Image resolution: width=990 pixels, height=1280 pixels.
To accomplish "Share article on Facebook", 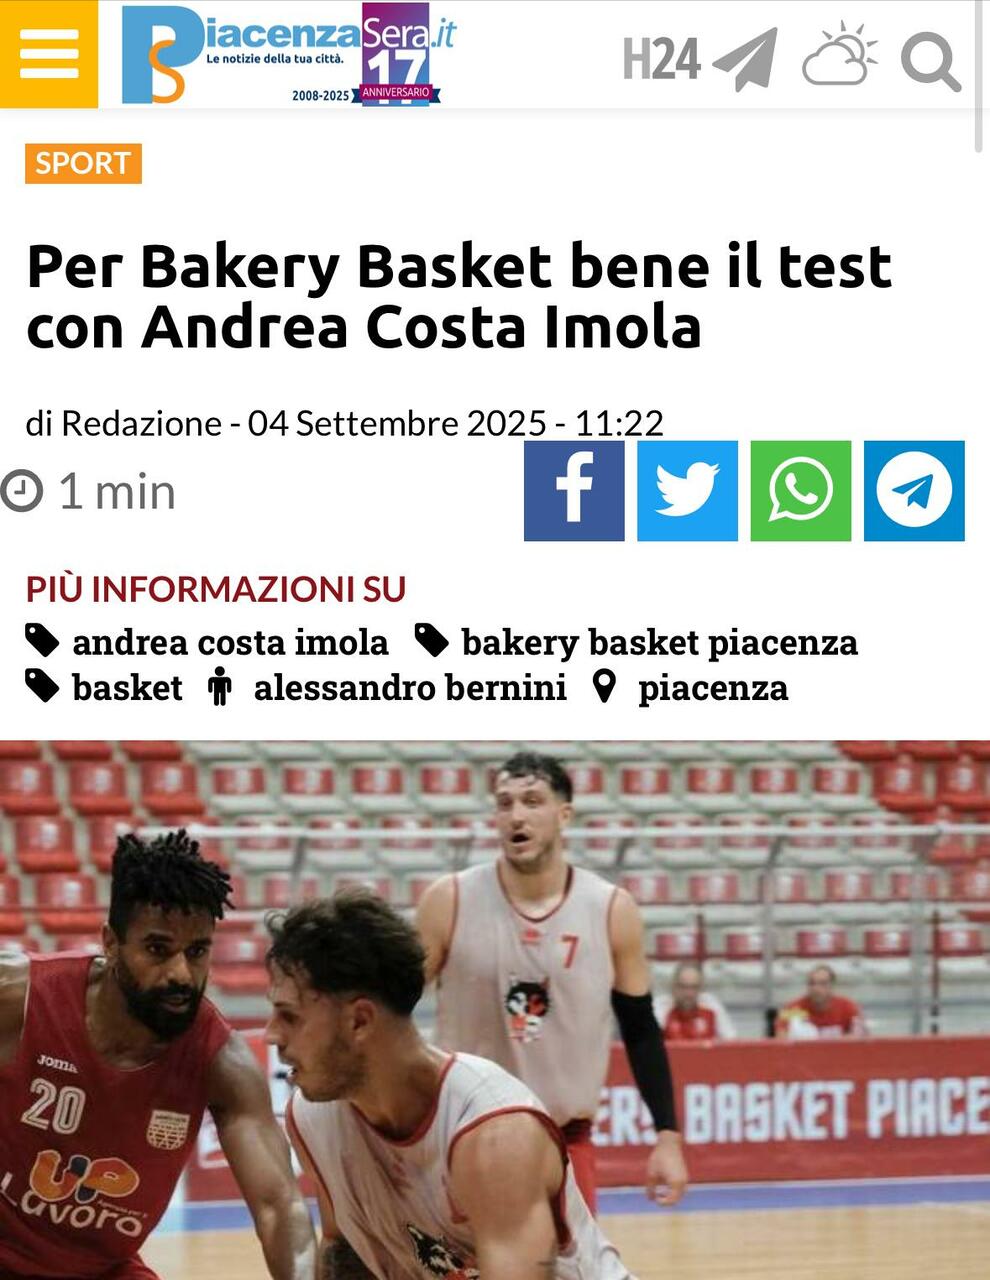I will (574, 491).
